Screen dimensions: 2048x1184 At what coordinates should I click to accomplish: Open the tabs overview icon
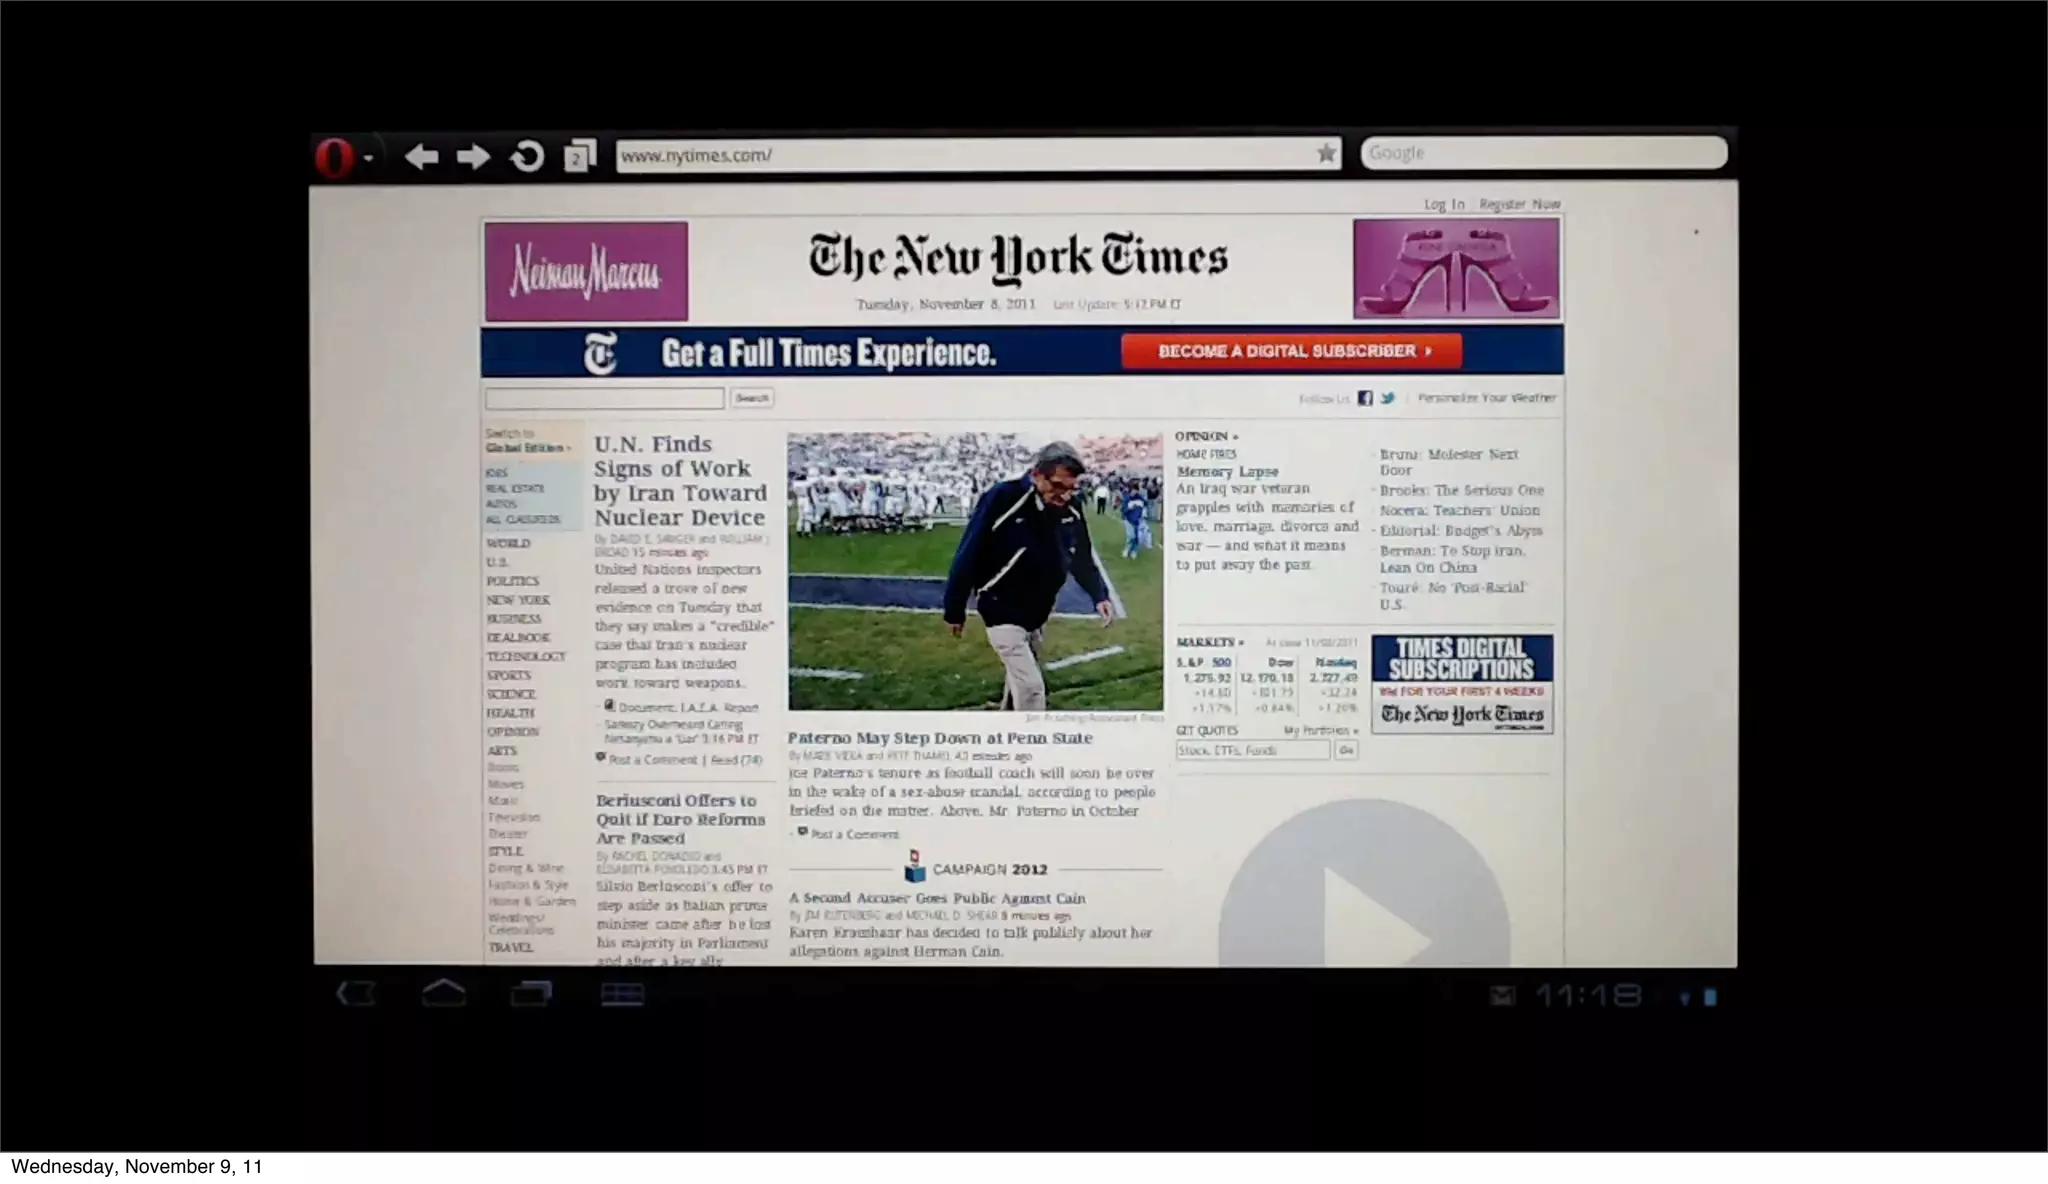[579, 156]
